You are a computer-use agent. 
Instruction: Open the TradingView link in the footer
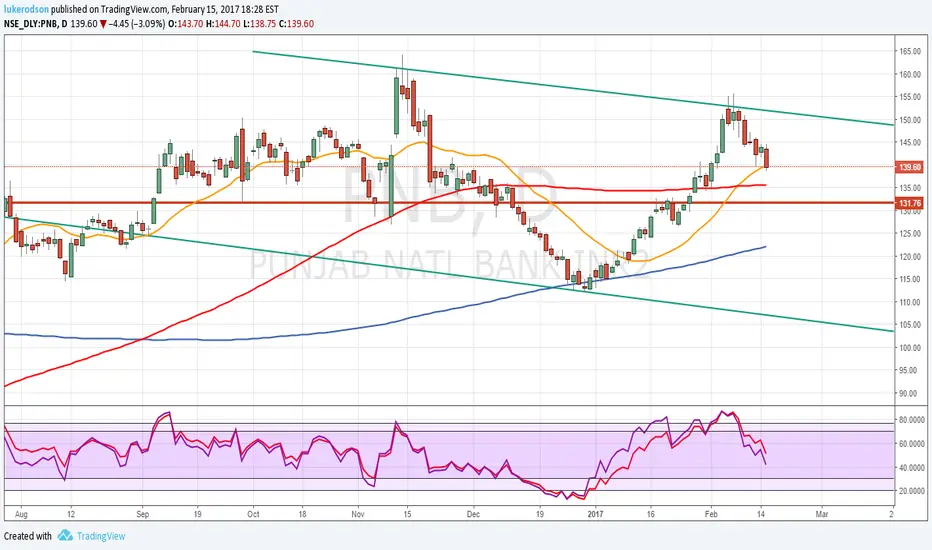point(101,536)
